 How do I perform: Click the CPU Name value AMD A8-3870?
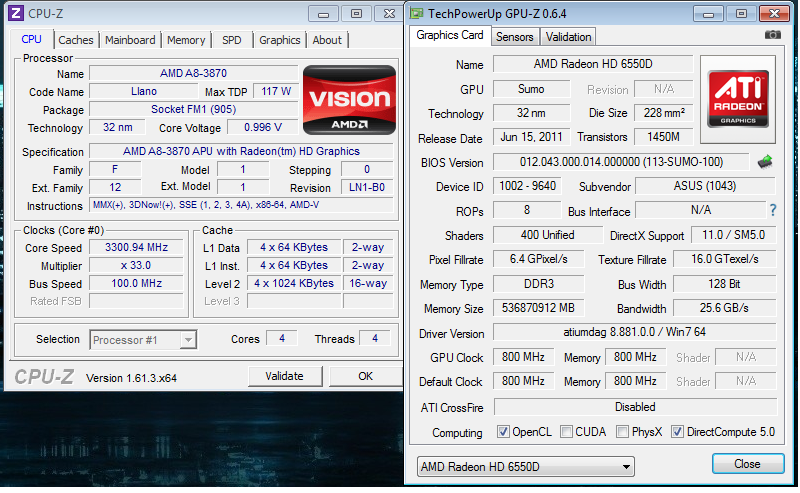193,73
